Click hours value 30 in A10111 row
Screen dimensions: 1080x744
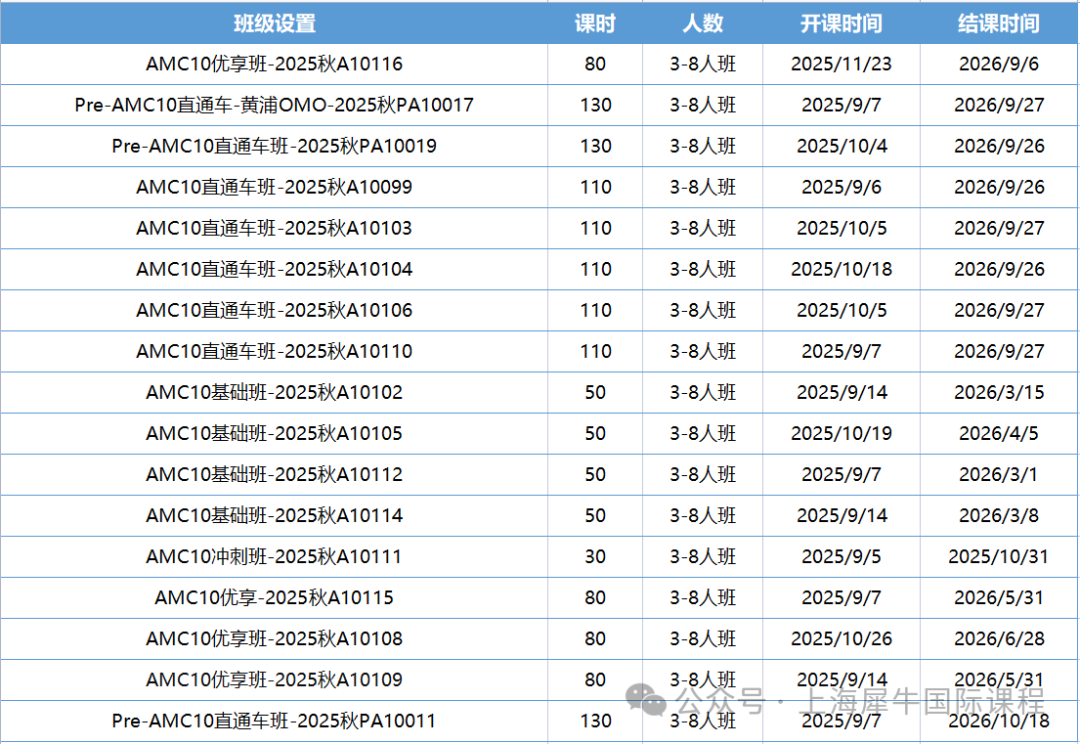595,557
